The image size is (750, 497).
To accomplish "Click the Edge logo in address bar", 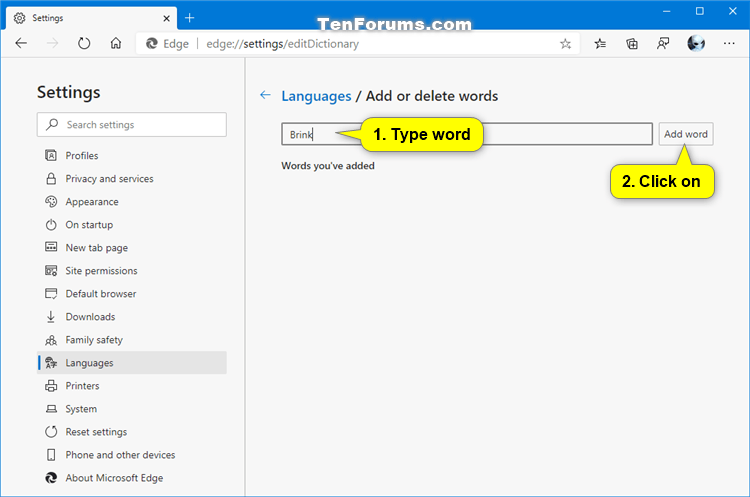I will (152, 44).
